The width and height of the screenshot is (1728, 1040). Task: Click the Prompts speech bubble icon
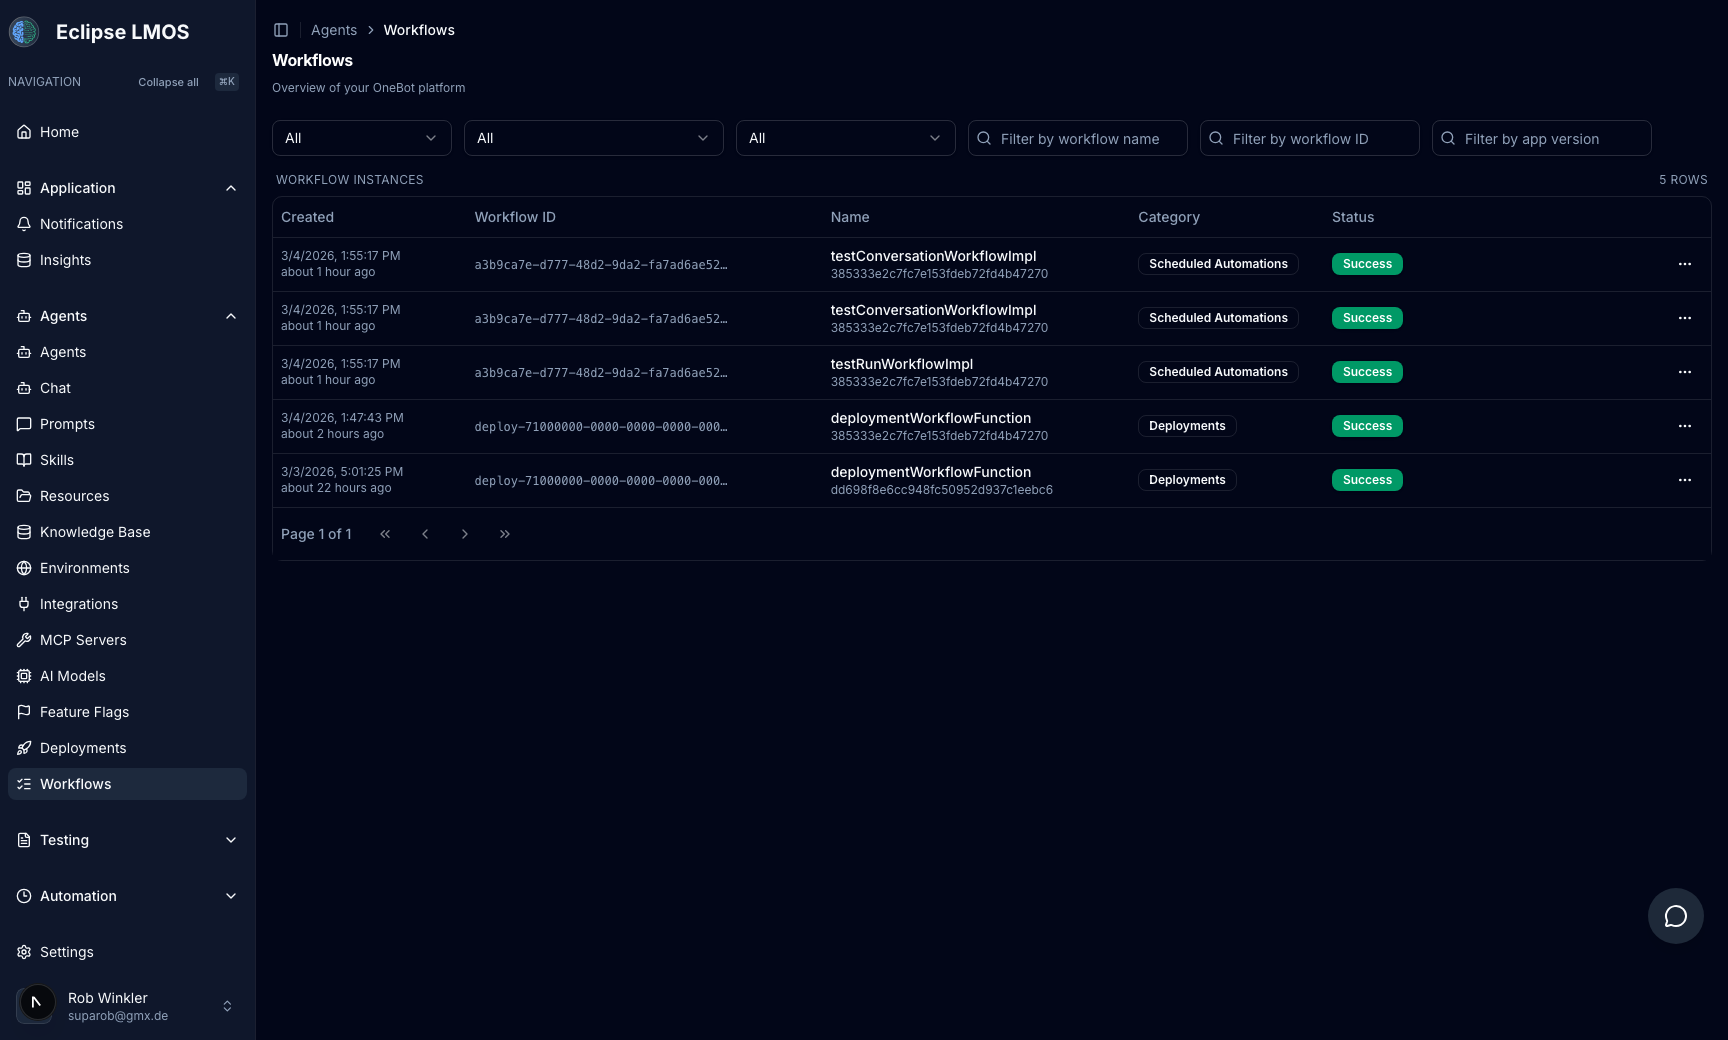point(24,424)
